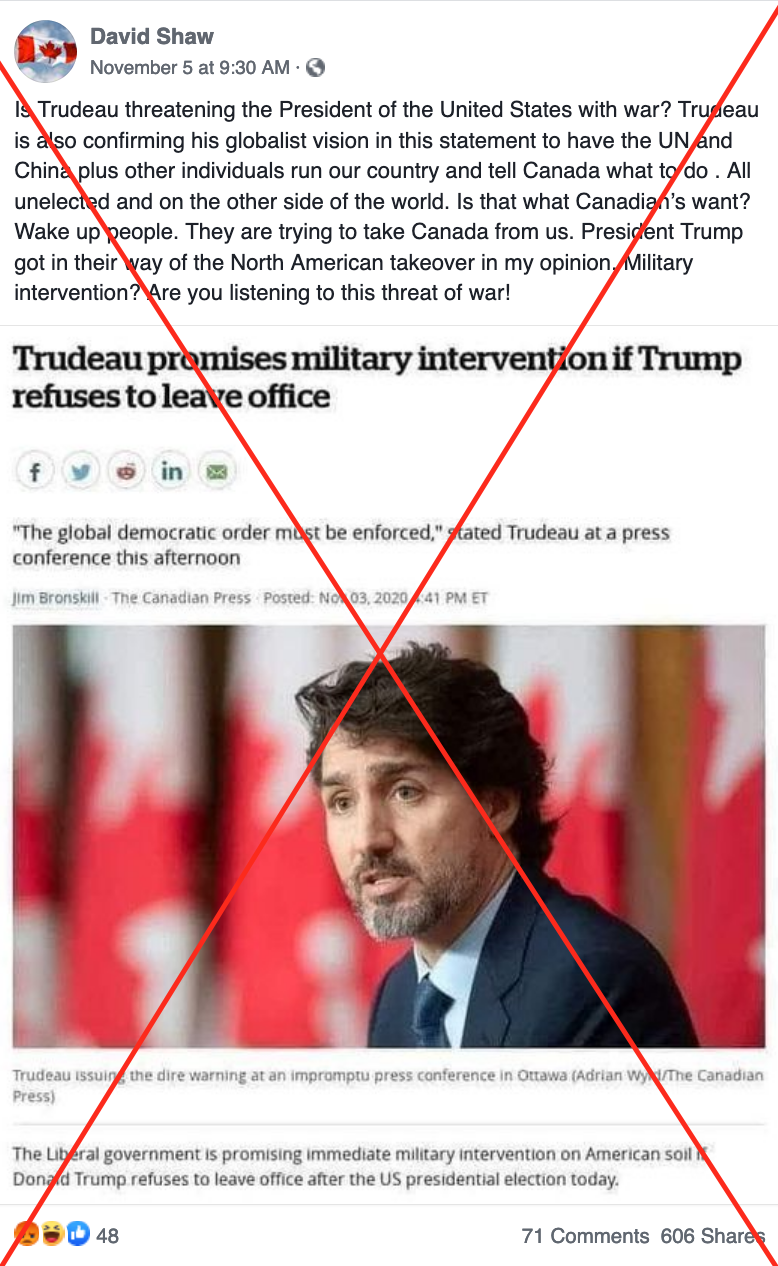Open the David Shaw profile name link

152,37
